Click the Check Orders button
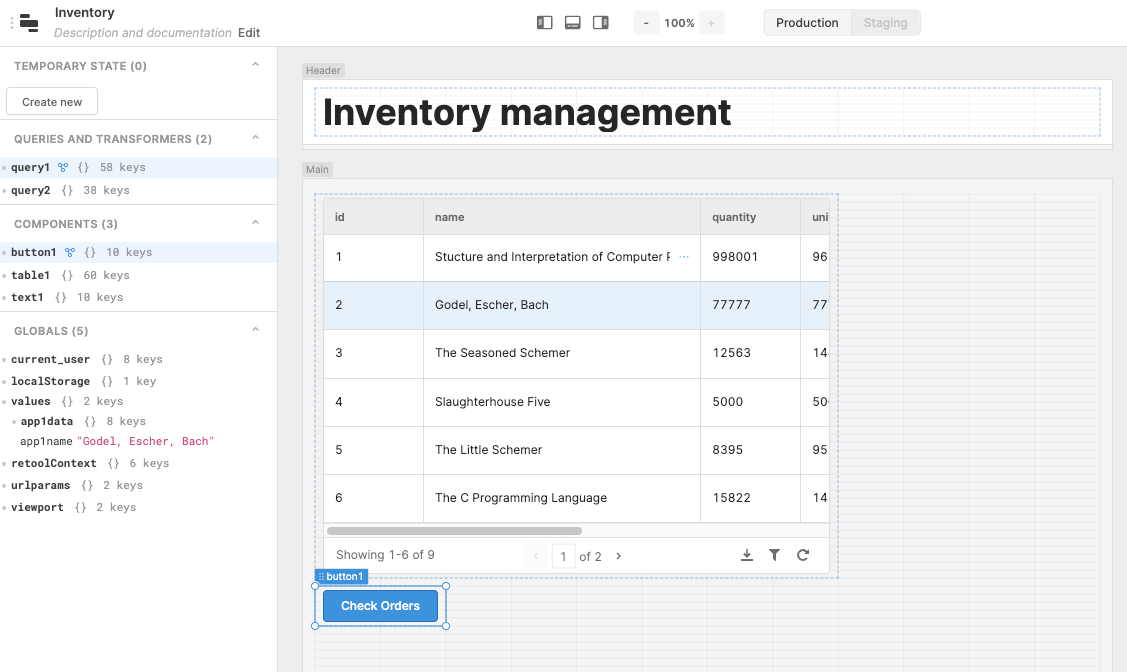The width and height of the screenshot is (1127, 672). coord(380,606)
